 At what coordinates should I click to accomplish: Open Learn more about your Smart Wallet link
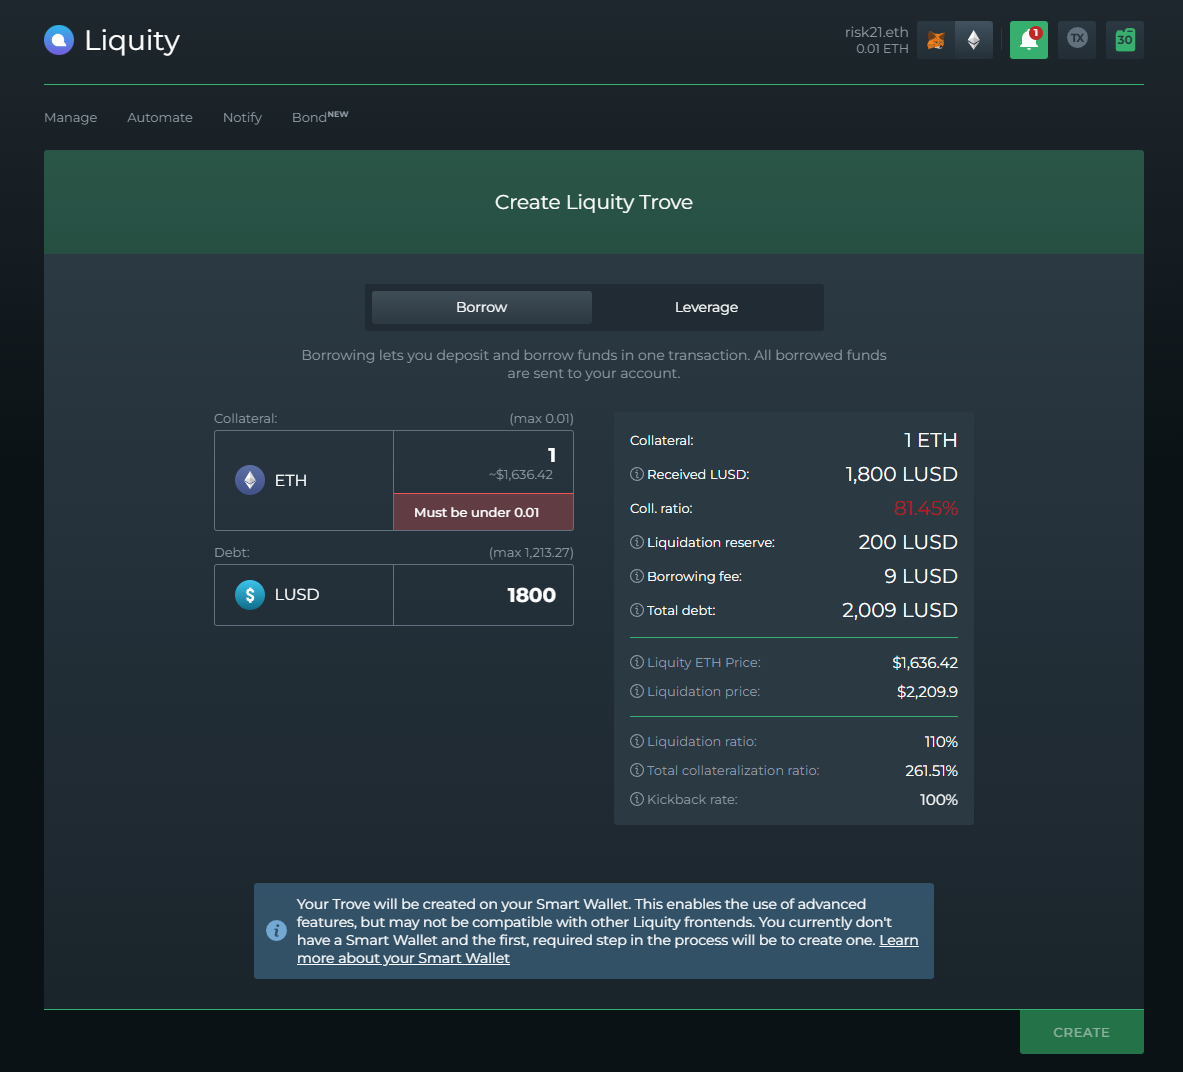tap(607, 949)
